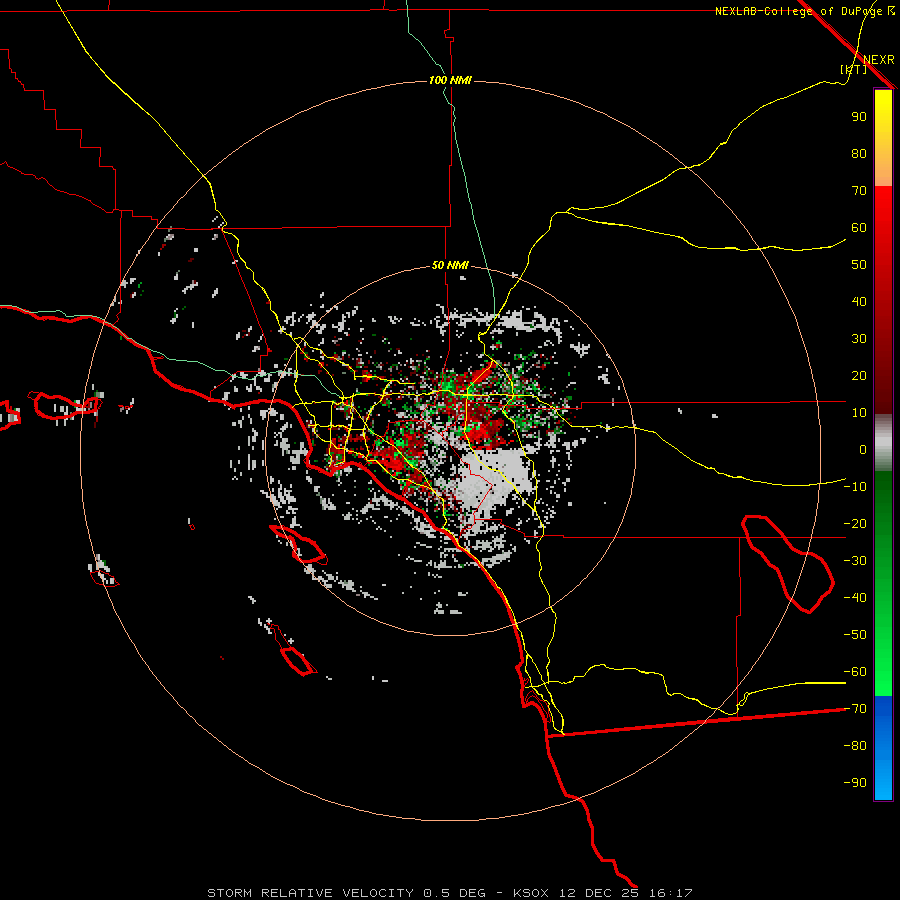This screenshot has width=900, height=900.
Task: Click the 80 value on the velocity scale
Action: click(859, 154)
